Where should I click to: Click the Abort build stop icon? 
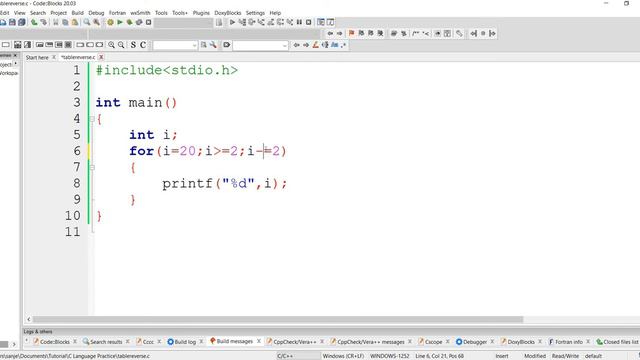coord(149,22)
